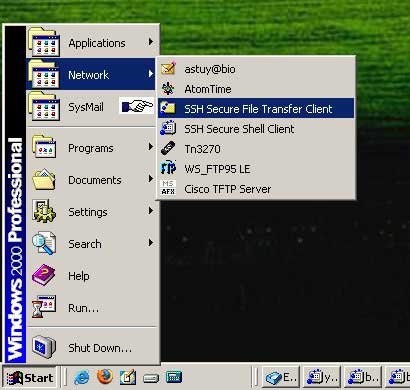
Task: Click the SysMail folder icon
Action: (44, 106)
